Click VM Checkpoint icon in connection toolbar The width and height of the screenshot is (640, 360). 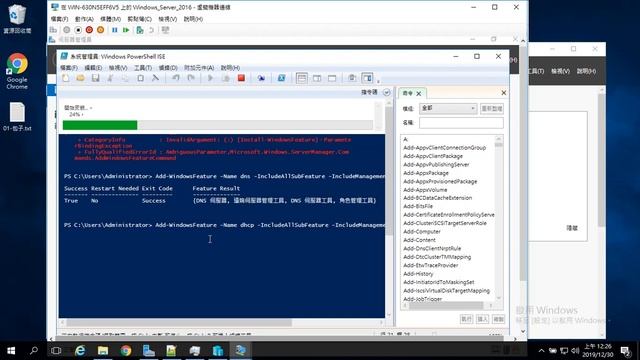pos(140,30)
